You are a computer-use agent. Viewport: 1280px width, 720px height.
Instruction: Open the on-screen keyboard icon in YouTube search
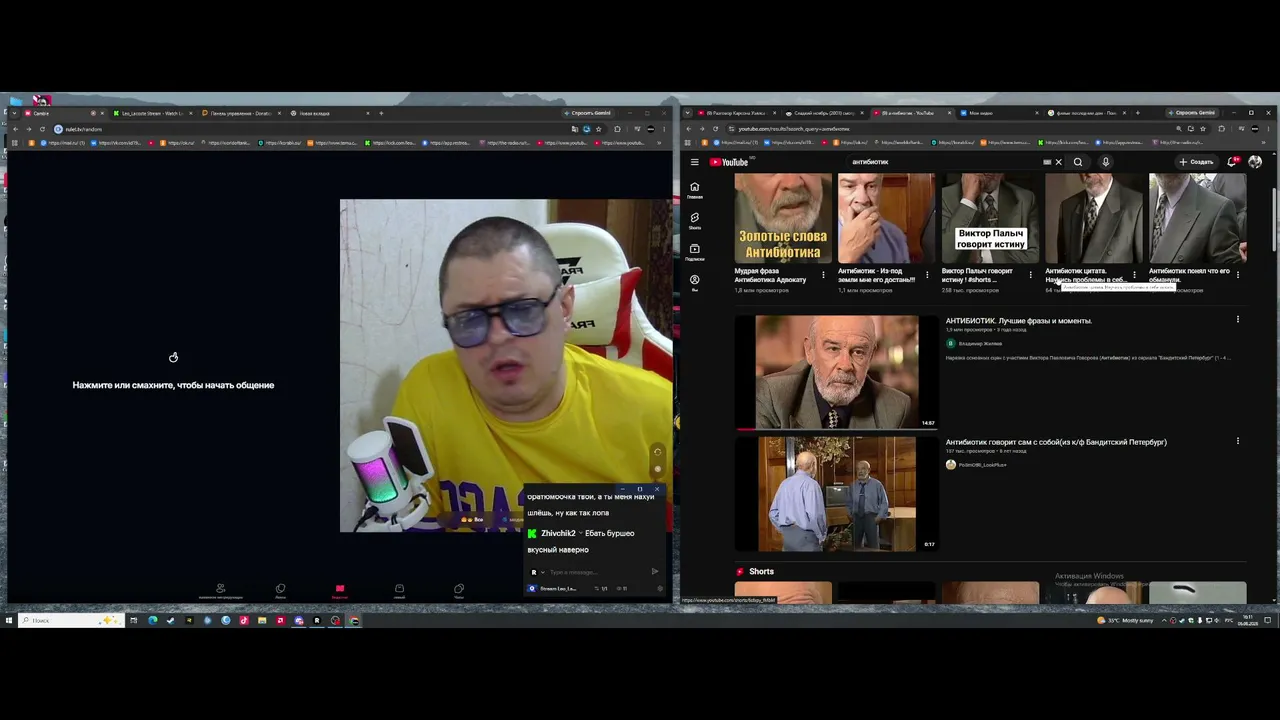pos(1047,162)
